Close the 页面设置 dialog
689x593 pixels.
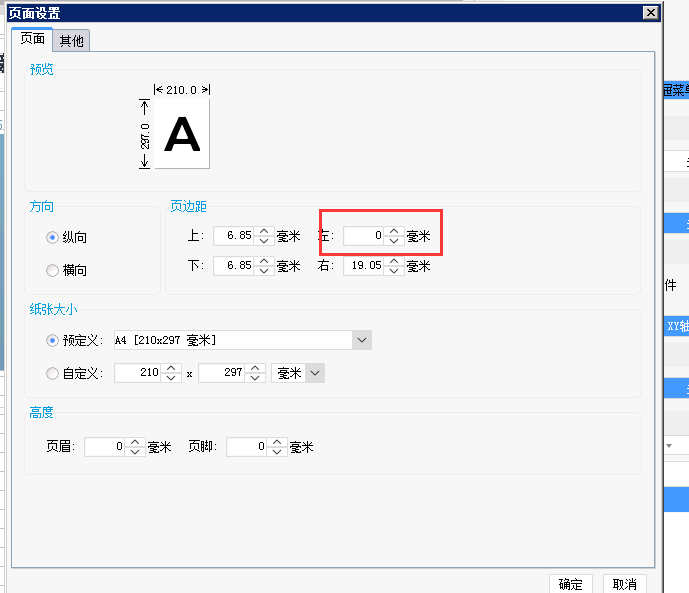coord(650,13)
